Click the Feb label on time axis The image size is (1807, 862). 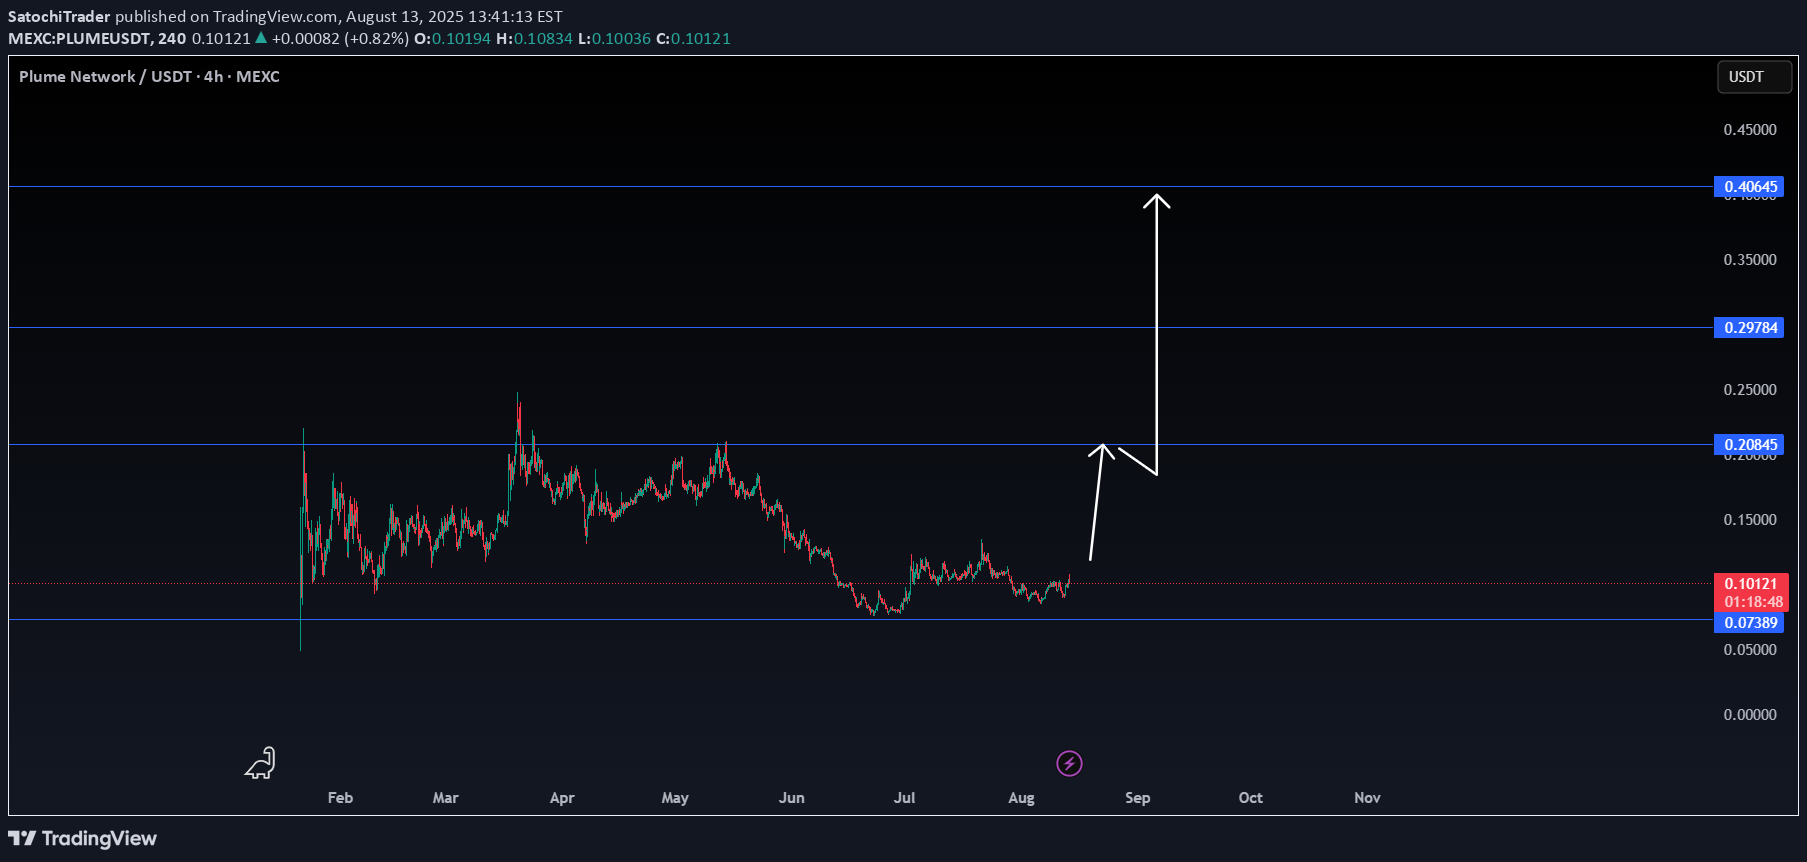tap(340, 798)
